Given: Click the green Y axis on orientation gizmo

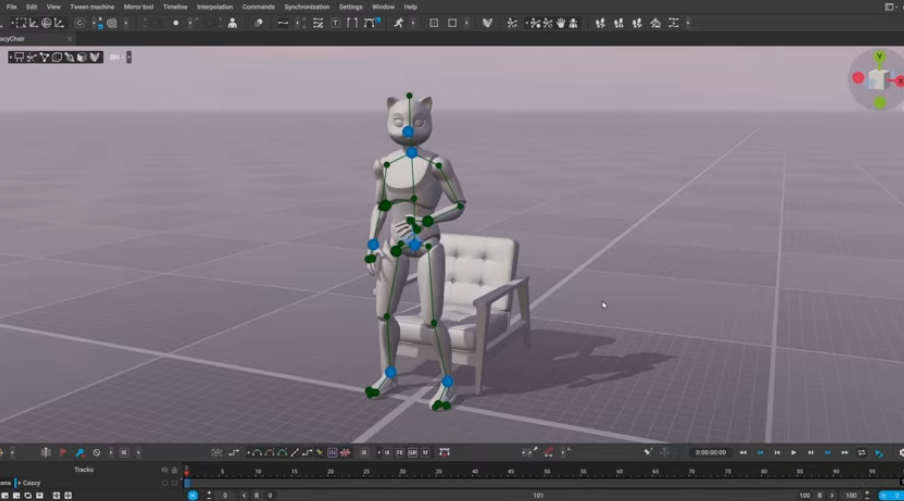Looking at the screenshot, I should [x=879, y=58].
